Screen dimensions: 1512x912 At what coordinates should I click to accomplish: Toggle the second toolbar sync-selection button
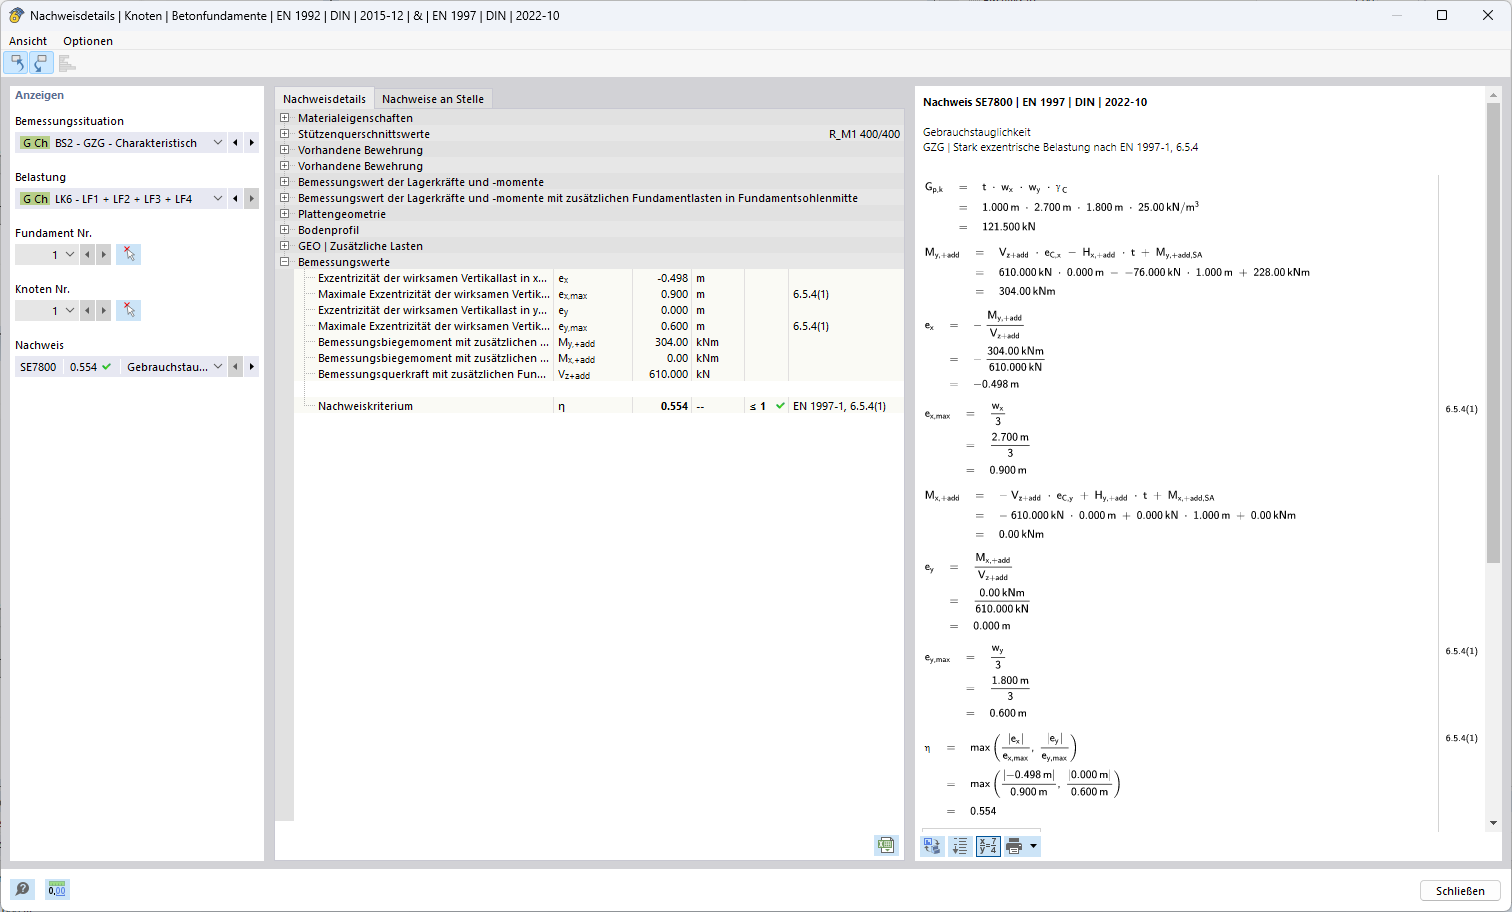pyautogui.click(x=40, y=63)
